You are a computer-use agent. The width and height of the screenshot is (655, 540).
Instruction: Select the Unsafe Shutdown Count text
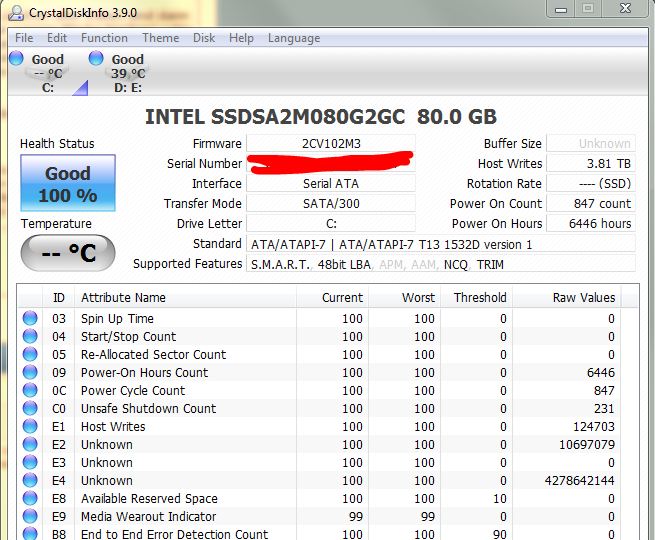coord(148,408)
